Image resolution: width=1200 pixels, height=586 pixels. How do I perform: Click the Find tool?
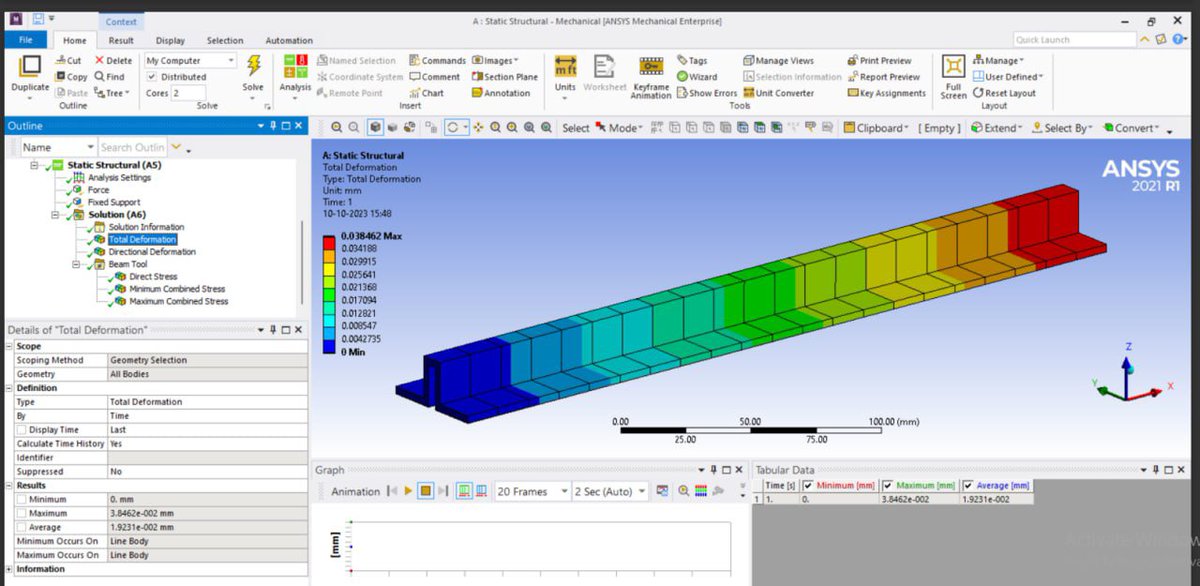pos(109,77)
